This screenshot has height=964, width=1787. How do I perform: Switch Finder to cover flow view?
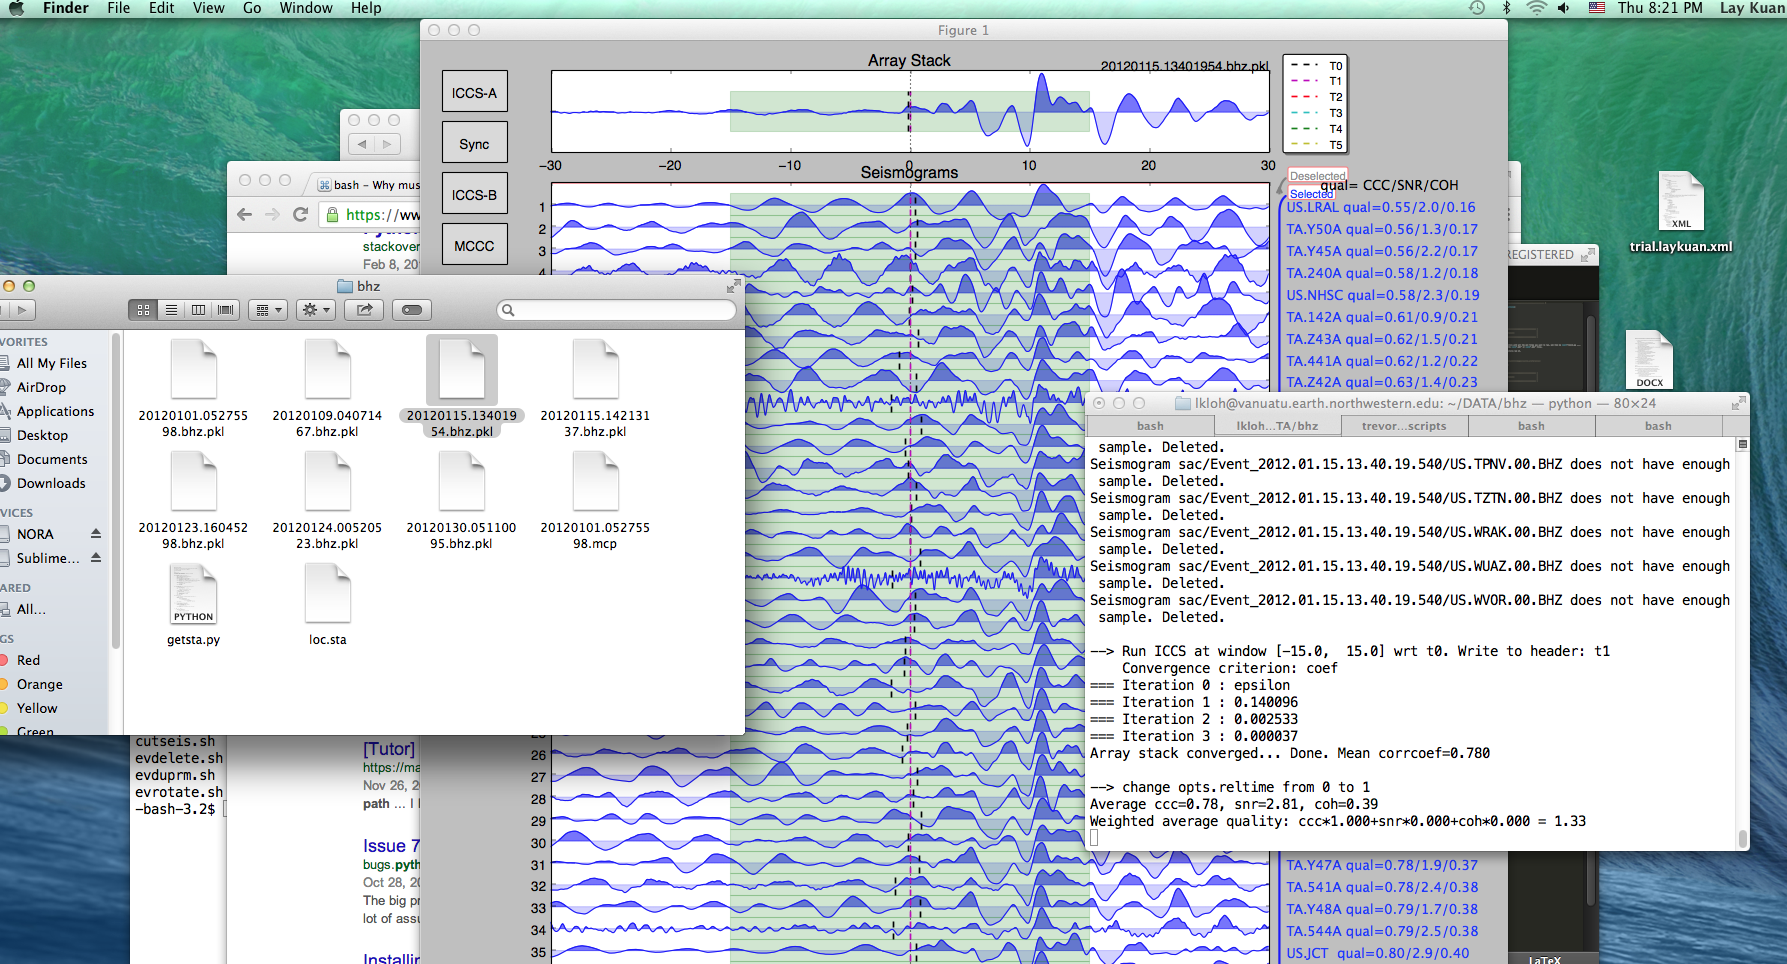(x=226, y=310)
